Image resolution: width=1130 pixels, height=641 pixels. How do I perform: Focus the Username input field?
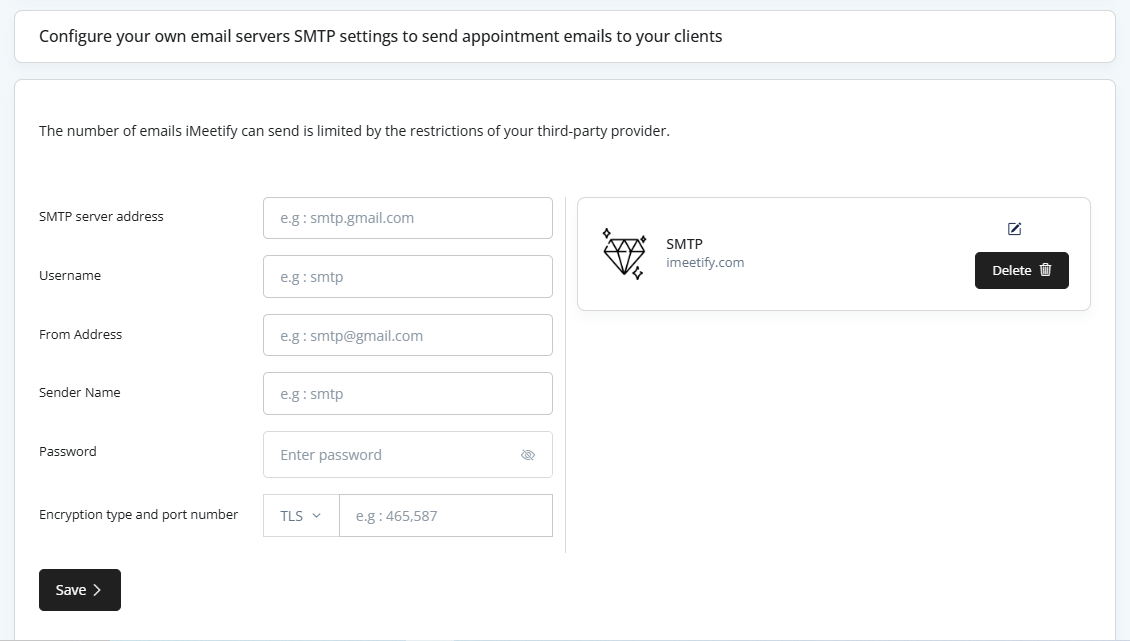click(407, 277)
